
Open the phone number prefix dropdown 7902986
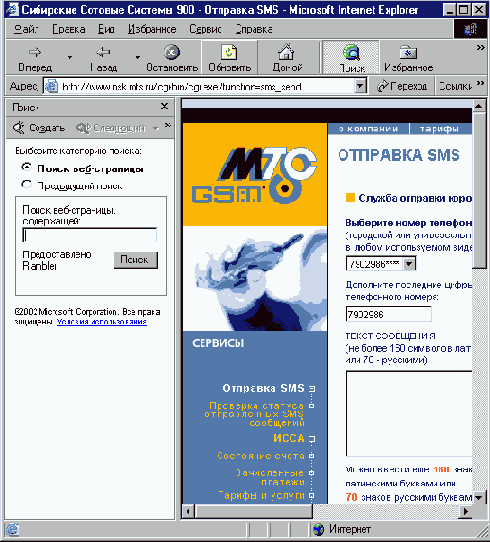[x=409, y=264]
